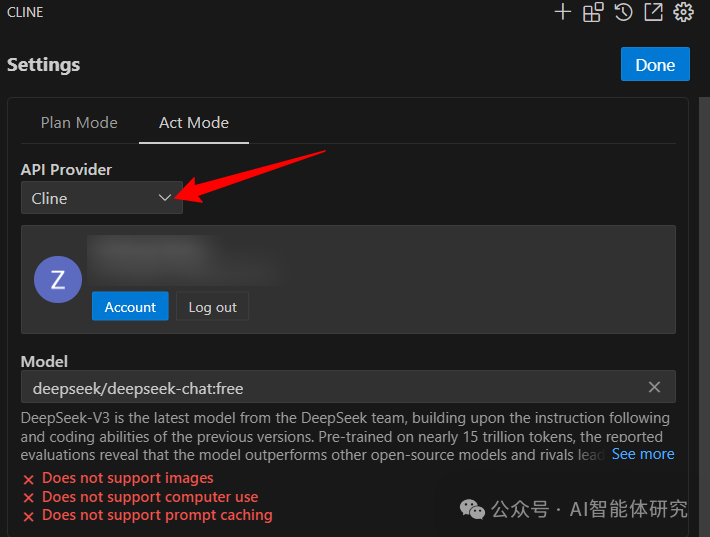Clear the model field with X
The width and height of the screenshot is (710, 537).
(654, 387)
